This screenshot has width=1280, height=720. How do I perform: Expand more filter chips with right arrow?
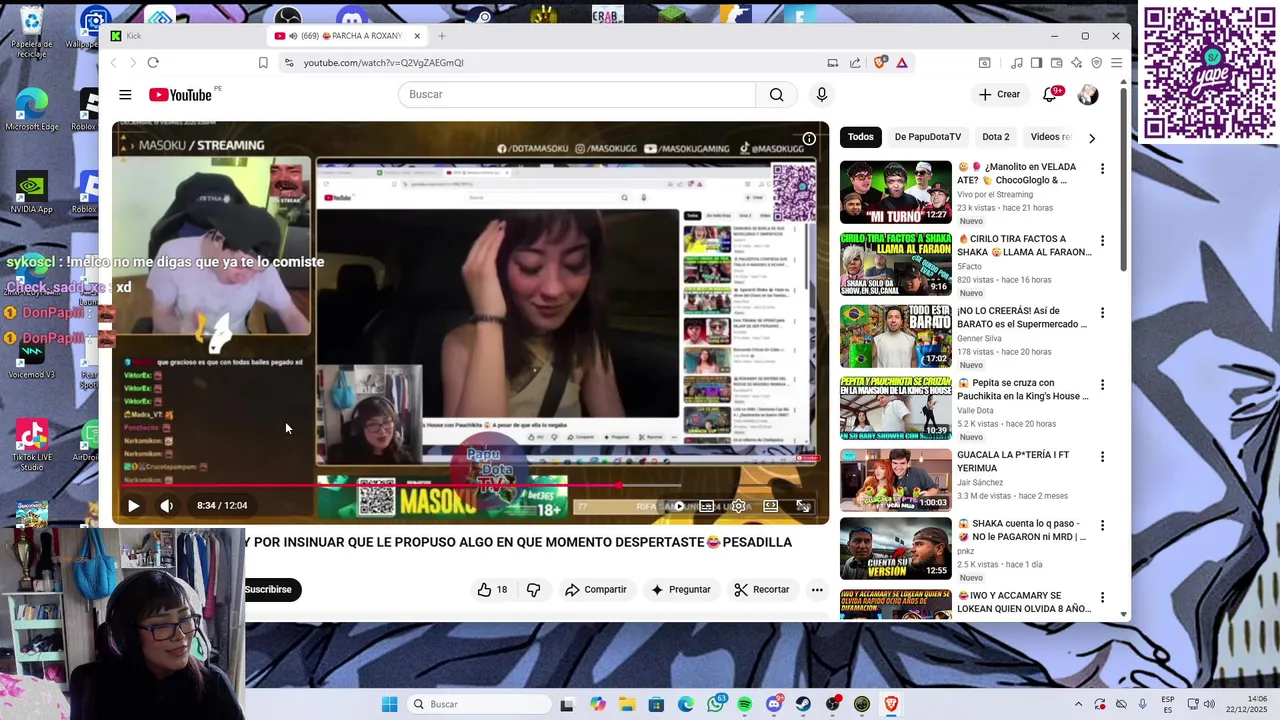point(1091,138)
